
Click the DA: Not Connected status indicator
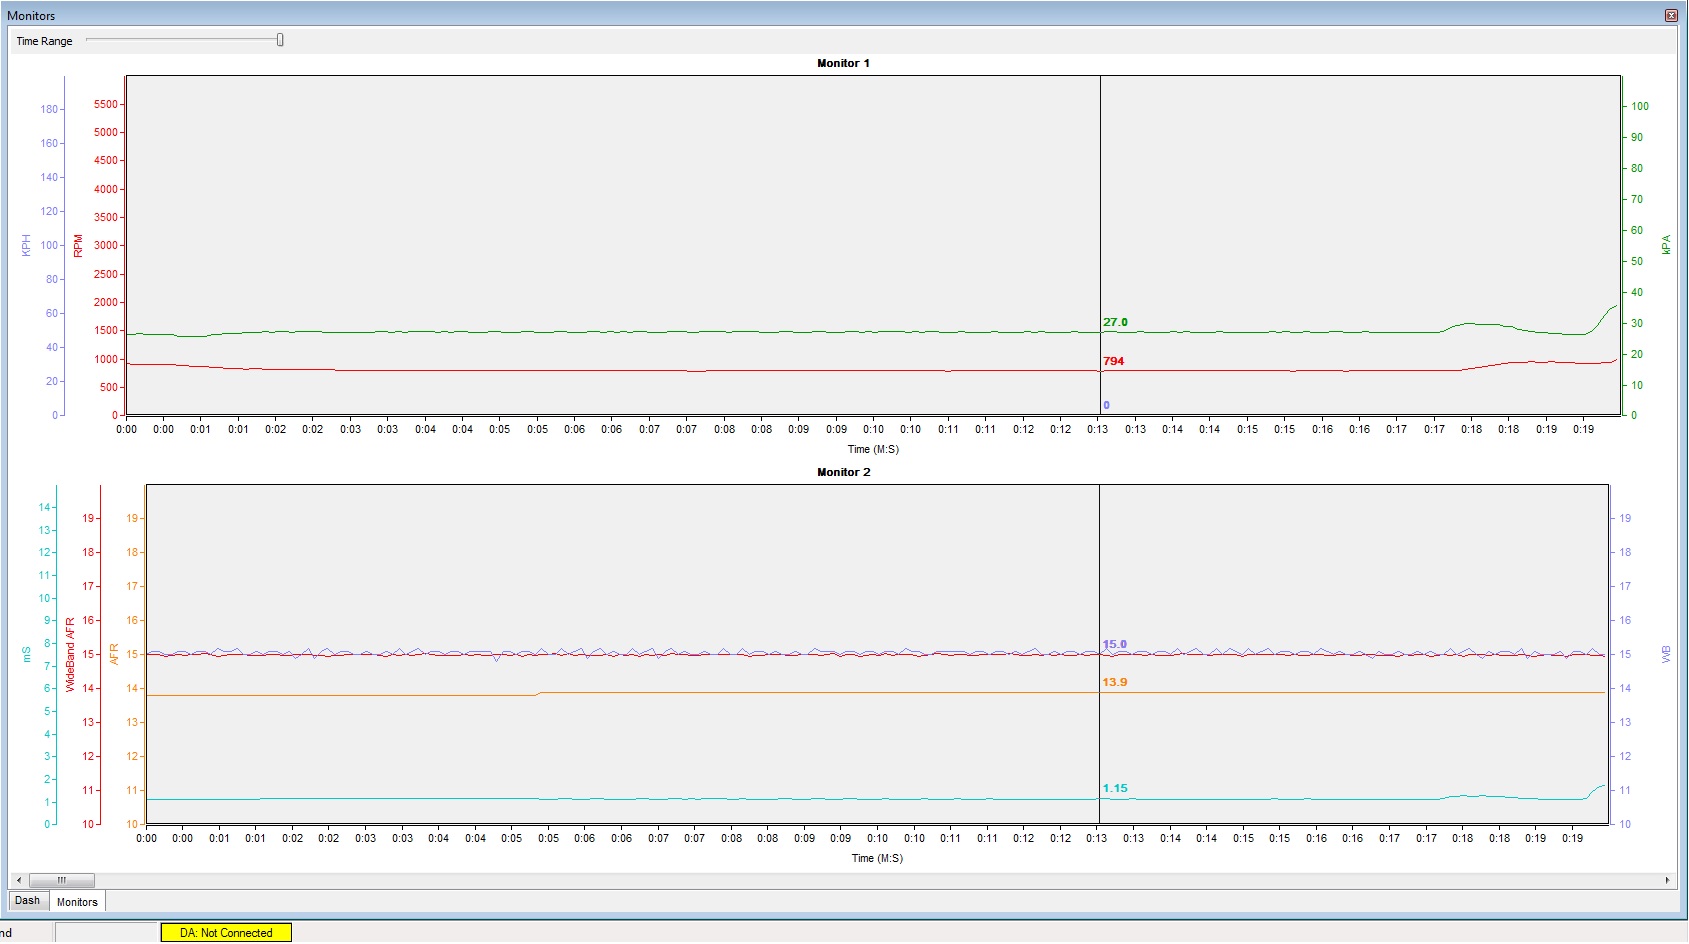pyautogui.click(x=226, y=933)
